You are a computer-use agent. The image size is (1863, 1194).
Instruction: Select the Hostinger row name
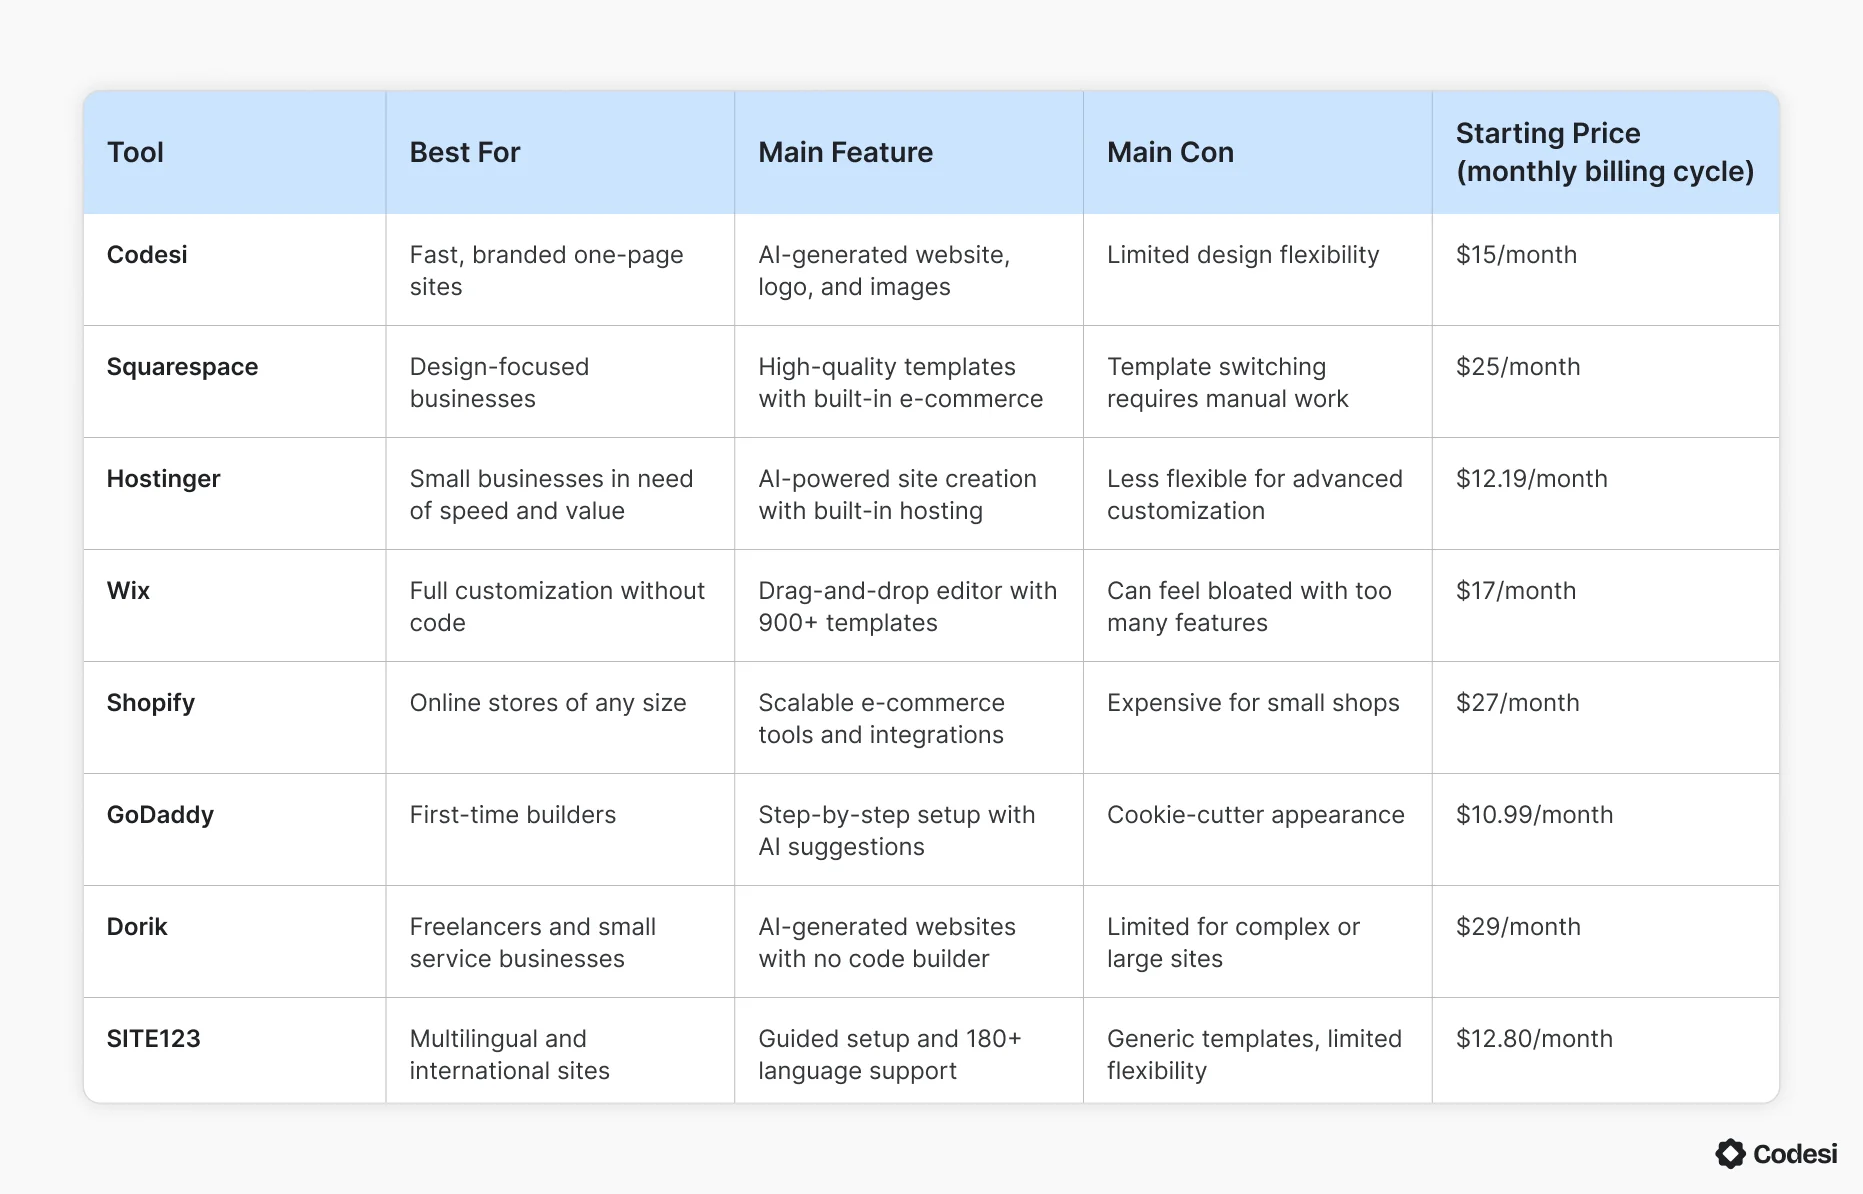tap(163, 479)
